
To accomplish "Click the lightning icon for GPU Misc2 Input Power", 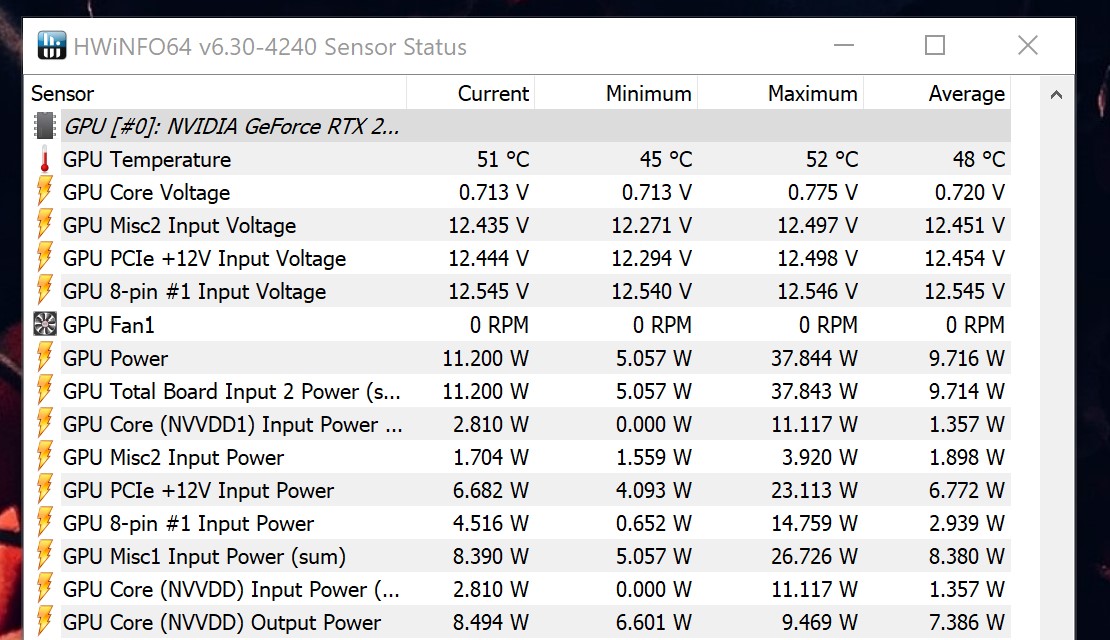I will pyautogui.click(x=45, y=457).
